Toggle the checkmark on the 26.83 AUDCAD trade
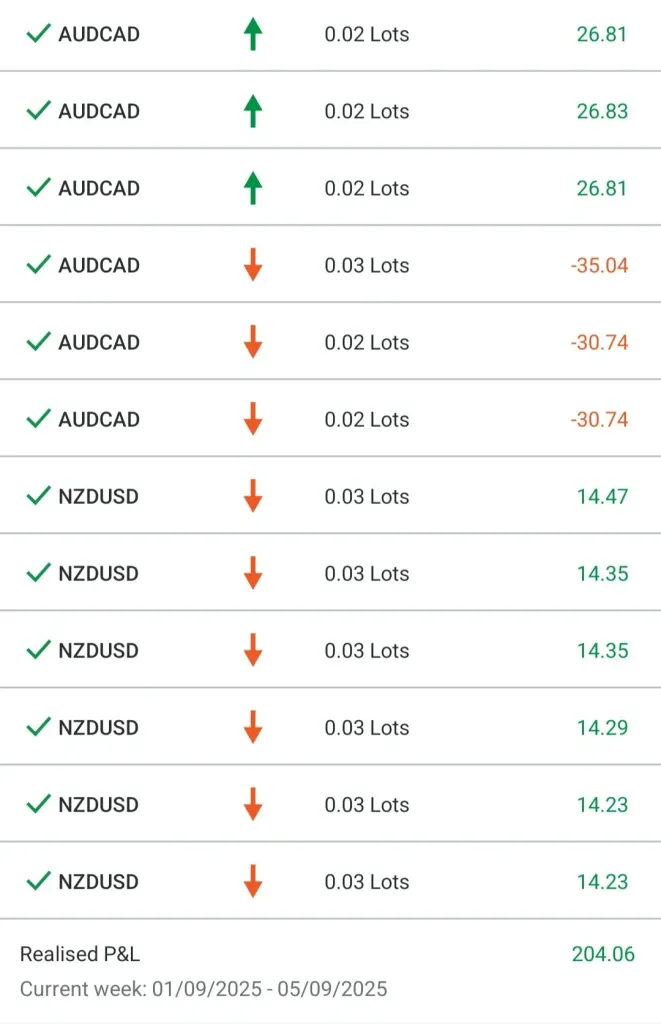 pos(38,111)
